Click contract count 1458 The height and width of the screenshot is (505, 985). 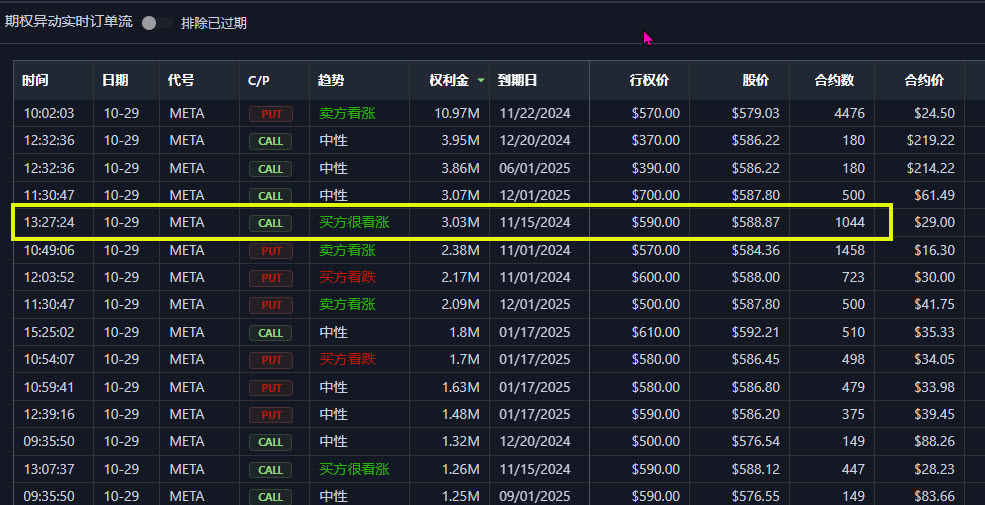pyautogui.click(x=850, y=250)
